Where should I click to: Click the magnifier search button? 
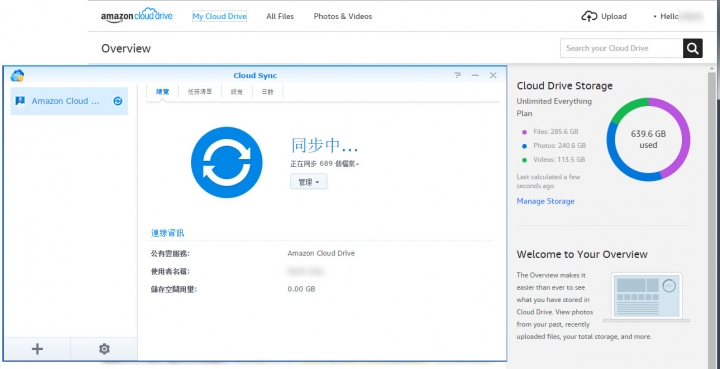692,48
